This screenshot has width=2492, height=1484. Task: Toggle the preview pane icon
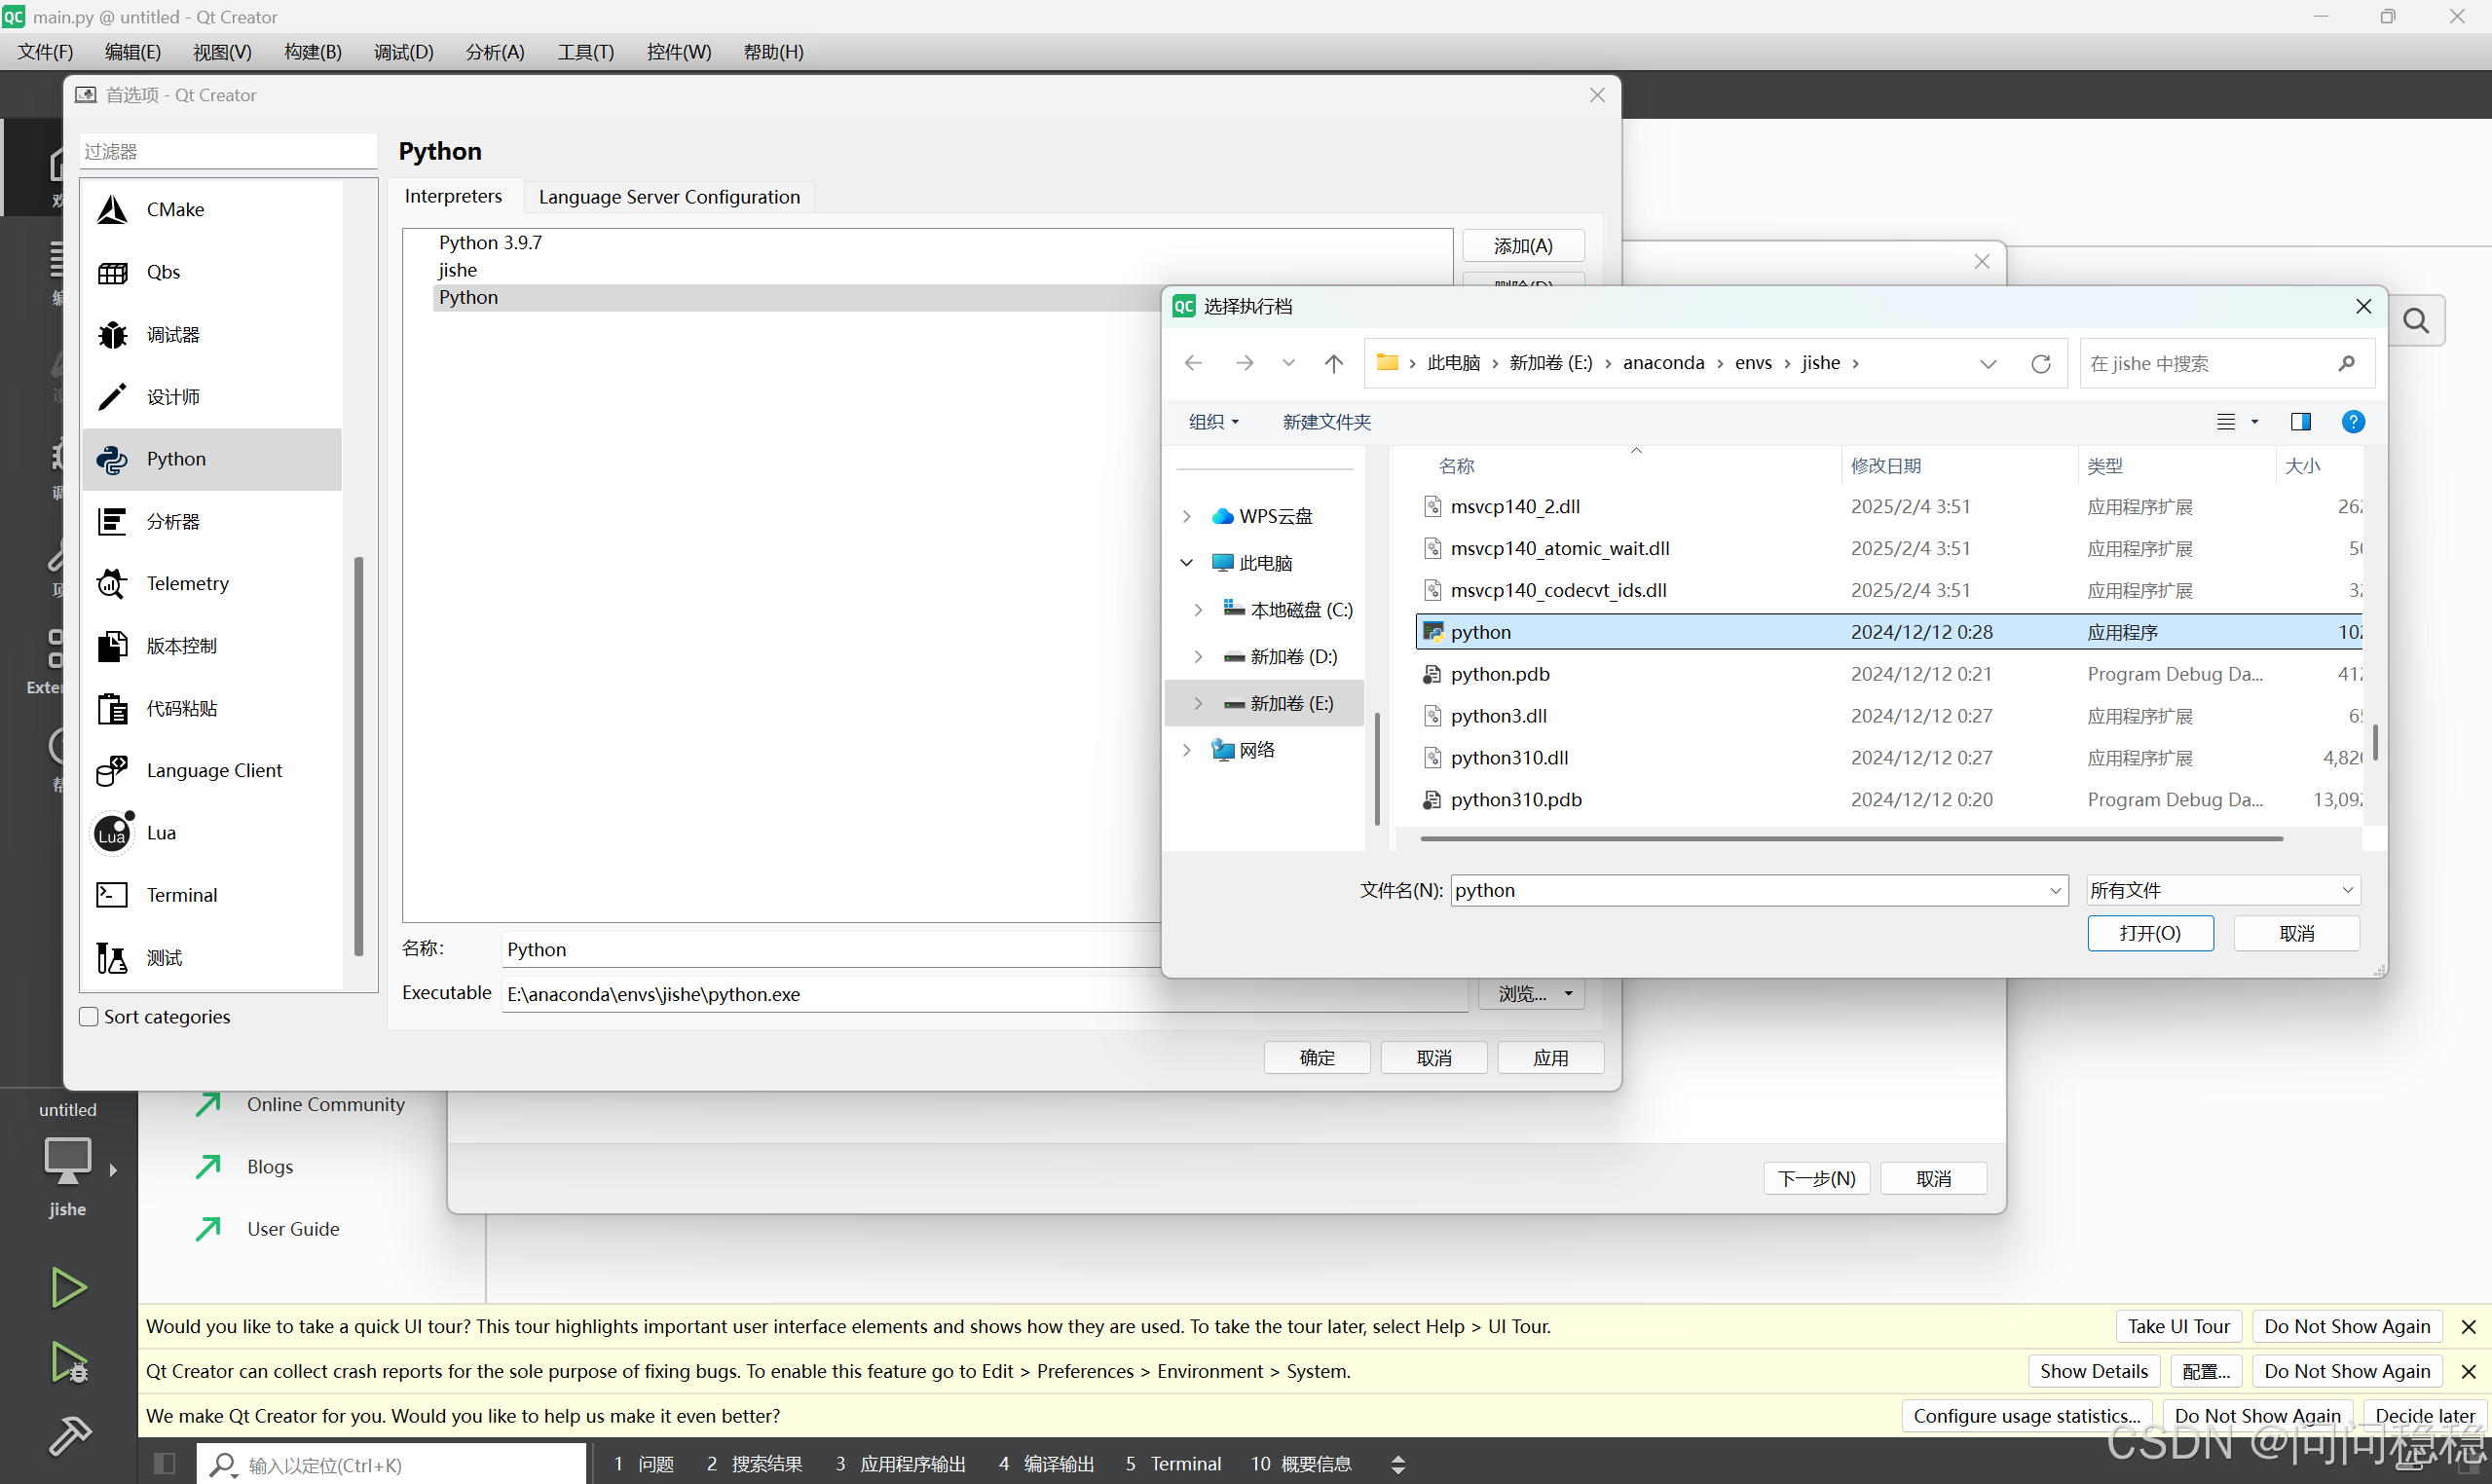[2300, 422]
